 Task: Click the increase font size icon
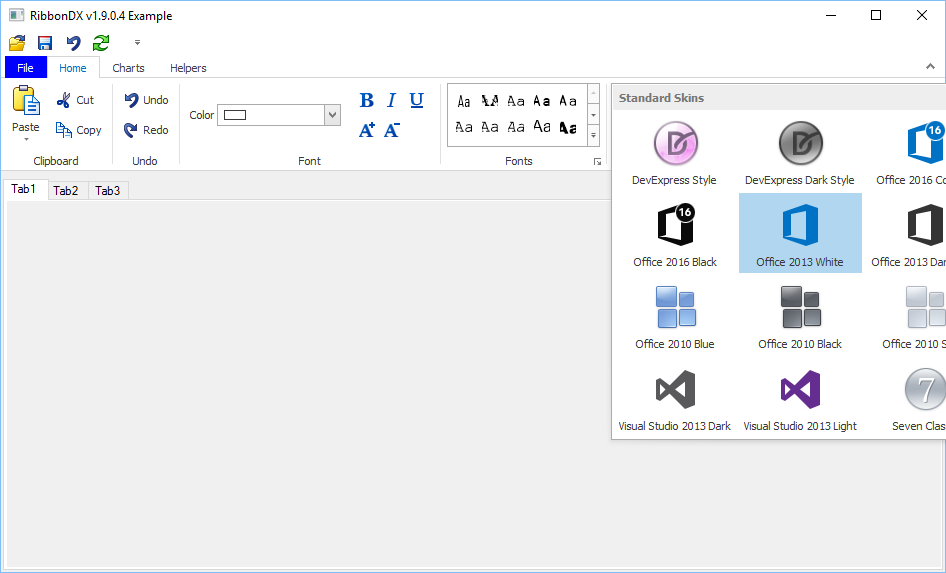[x=366, y=130]
